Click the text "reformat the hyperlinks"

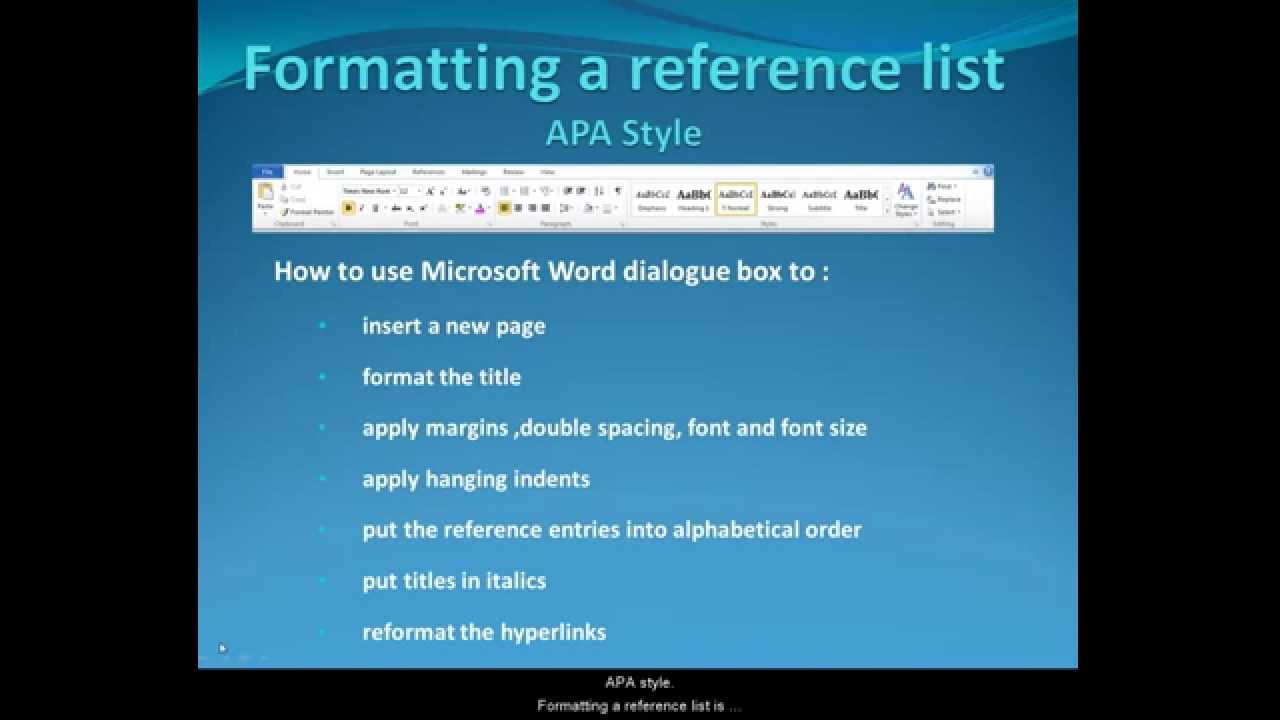(x=484, y=632)
